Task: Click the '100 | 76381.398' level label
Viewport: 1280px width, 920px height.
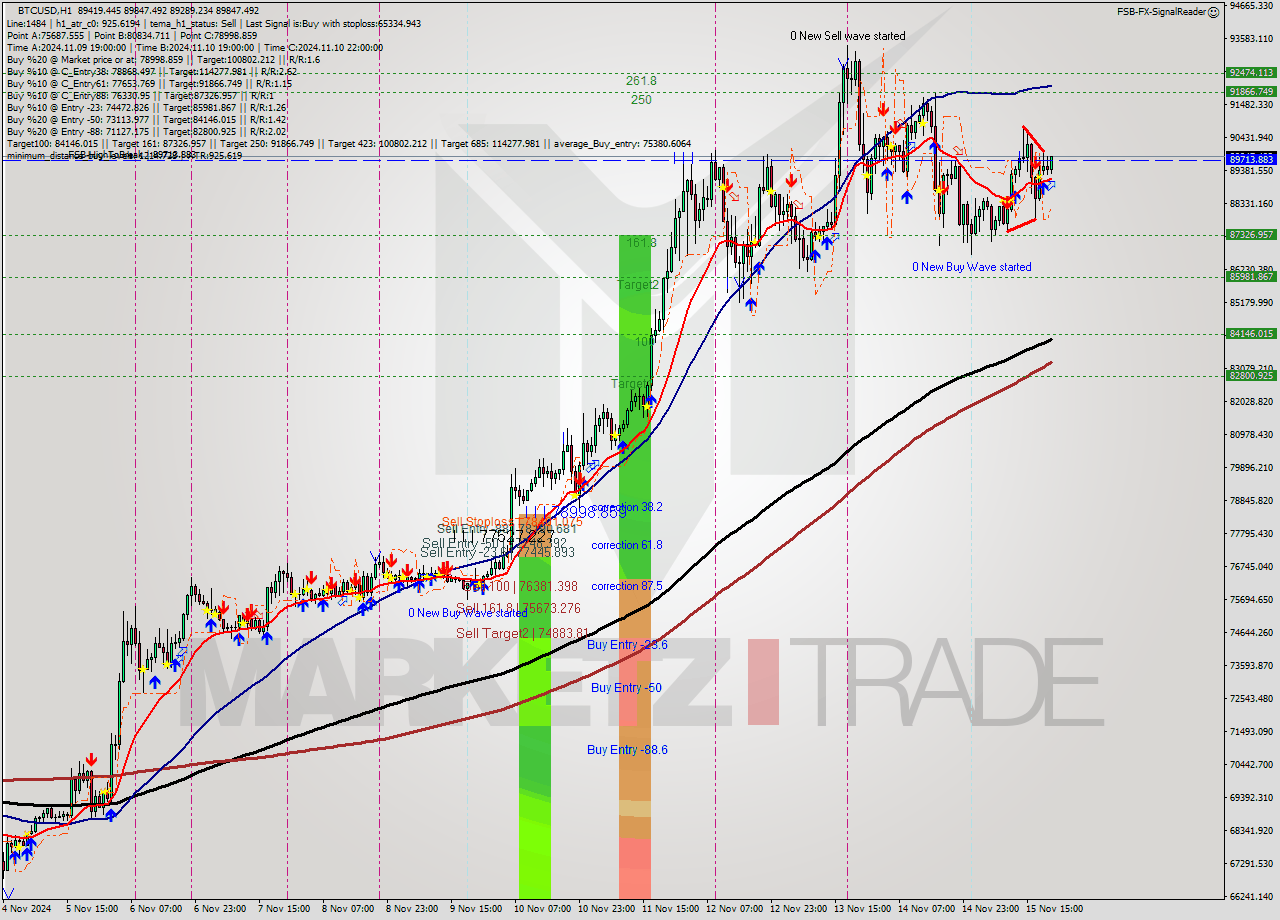Action: click(x=533, y=586)
